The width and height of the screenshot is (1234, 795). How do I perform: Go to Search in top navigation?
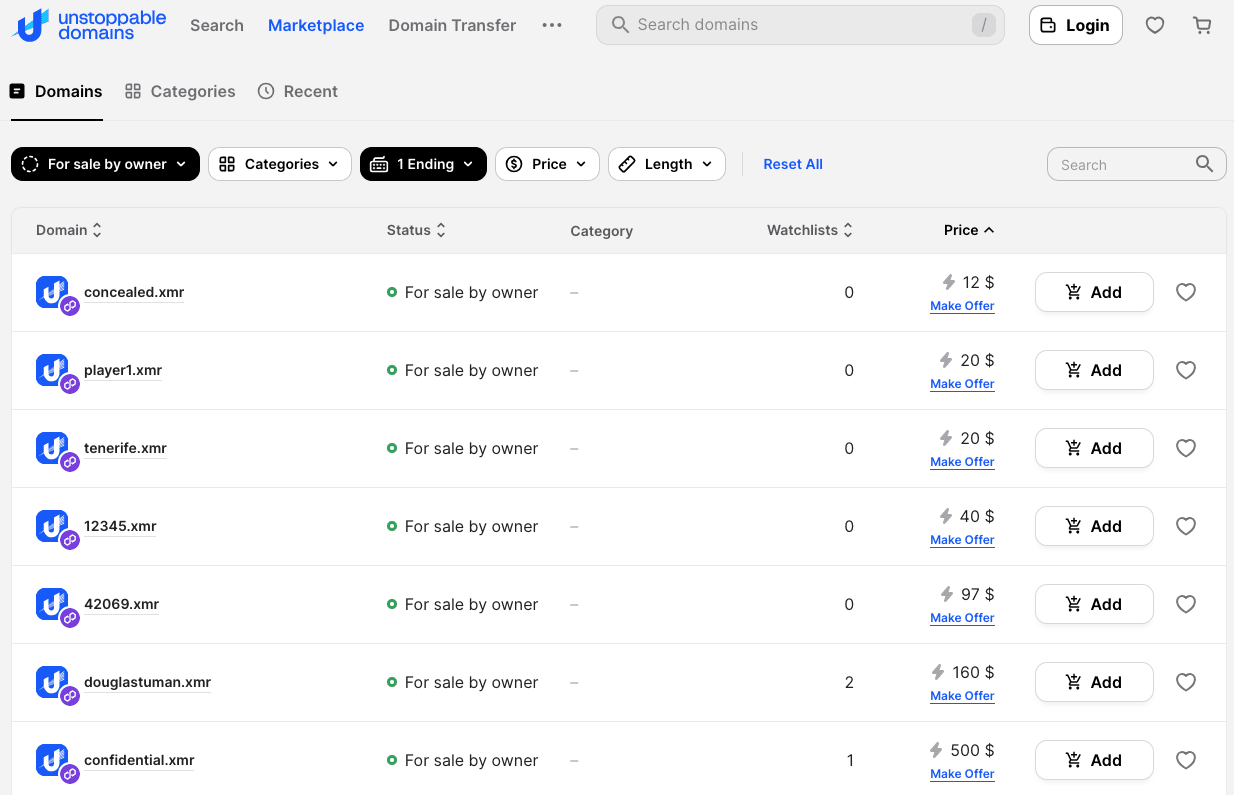217,25
